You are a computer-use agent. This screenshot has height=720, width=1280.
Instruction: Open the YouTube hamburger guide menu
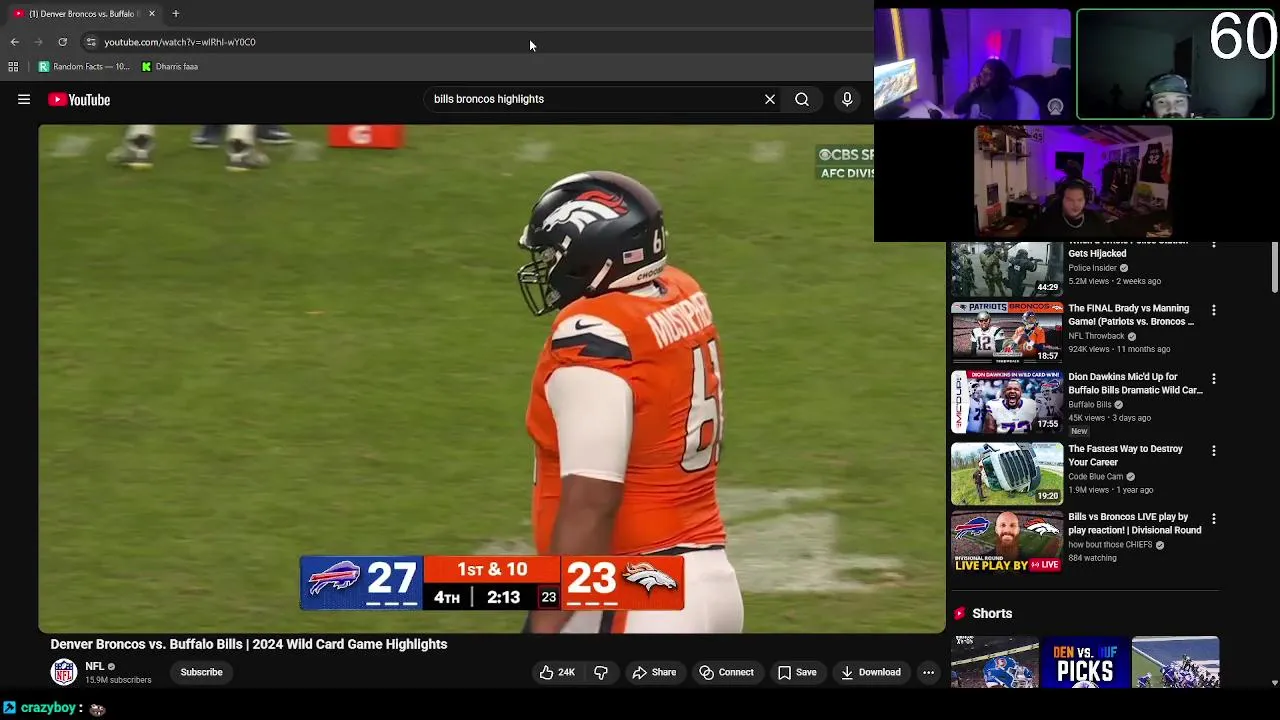click(24, 100)
